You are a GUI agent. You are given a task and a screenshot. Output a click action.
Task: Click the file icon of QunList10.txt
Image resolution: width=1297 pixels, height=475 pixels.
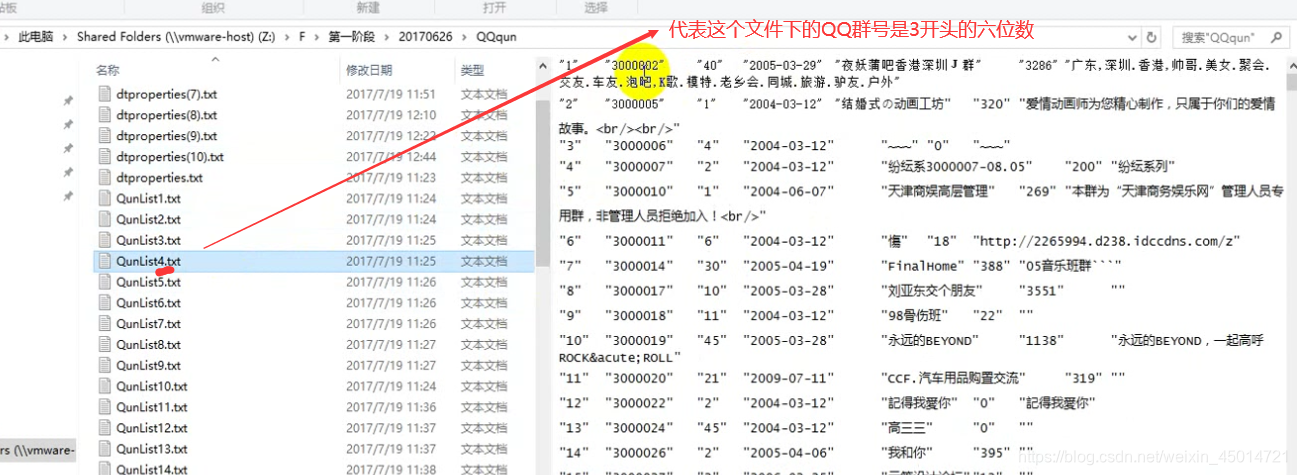click(x=106, y=386)
